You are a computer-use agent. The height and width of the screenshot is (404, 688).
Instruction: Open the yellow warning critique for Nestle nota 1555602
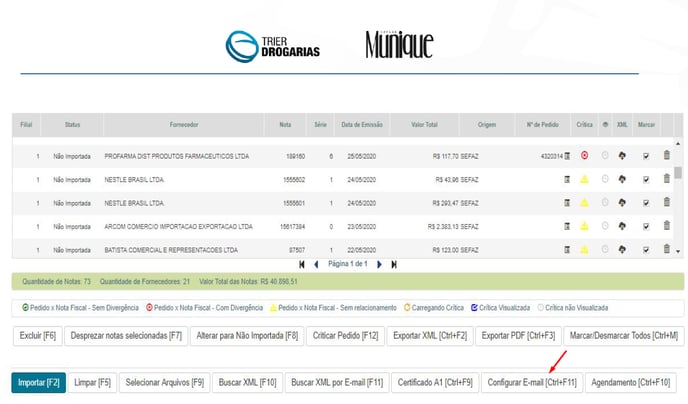[x=584, y=179]
